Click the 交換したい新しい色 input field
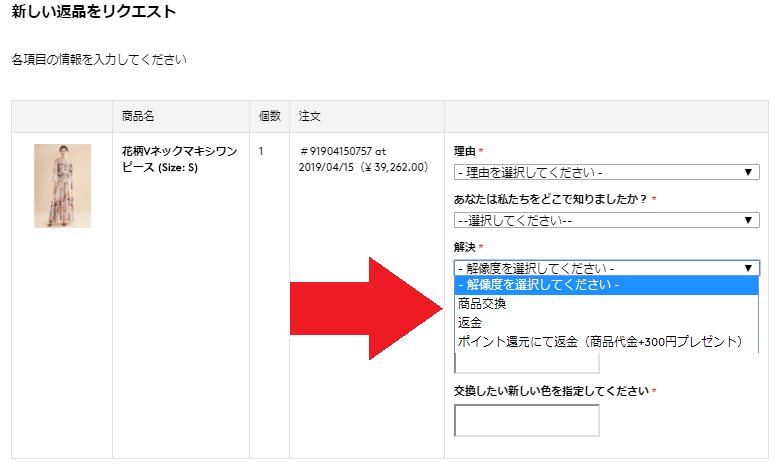This screenshot has height=475, width=778. tap(526, 420)
